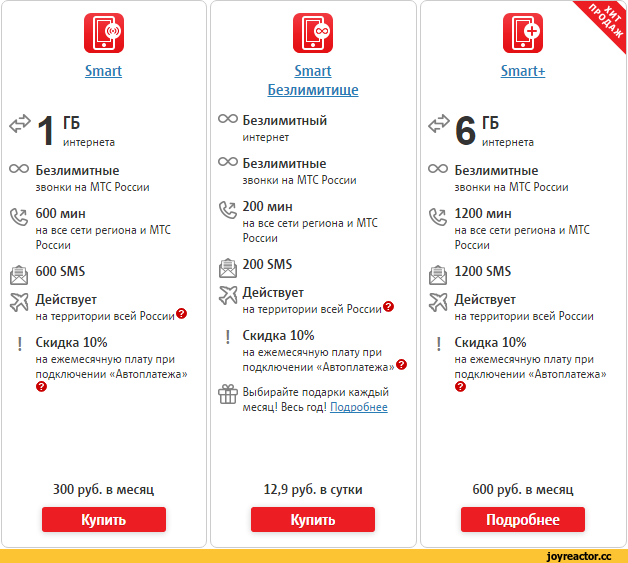Click the 1200 SMS text
The width and height of the screenshot is (628, 563).
click(x=483, y=271)
